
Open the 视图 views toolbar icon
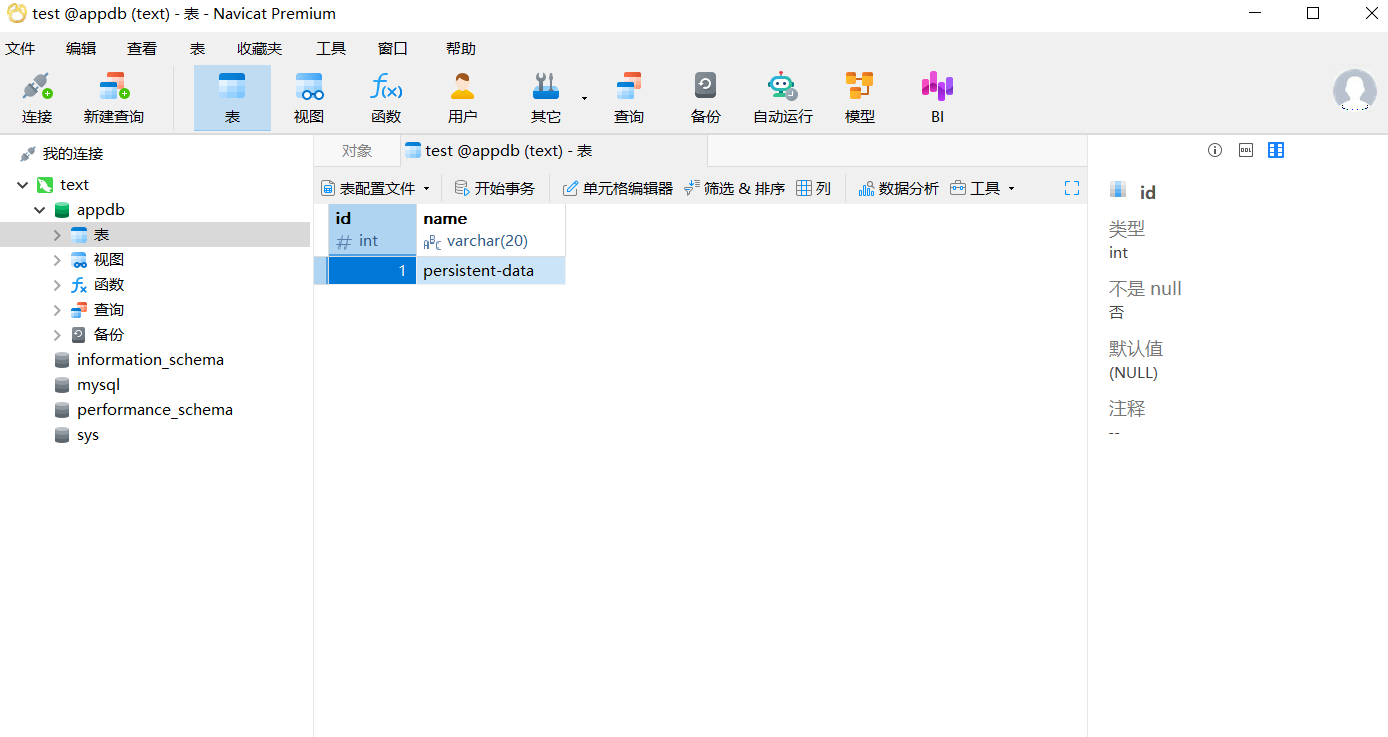(x=309, y=98)
